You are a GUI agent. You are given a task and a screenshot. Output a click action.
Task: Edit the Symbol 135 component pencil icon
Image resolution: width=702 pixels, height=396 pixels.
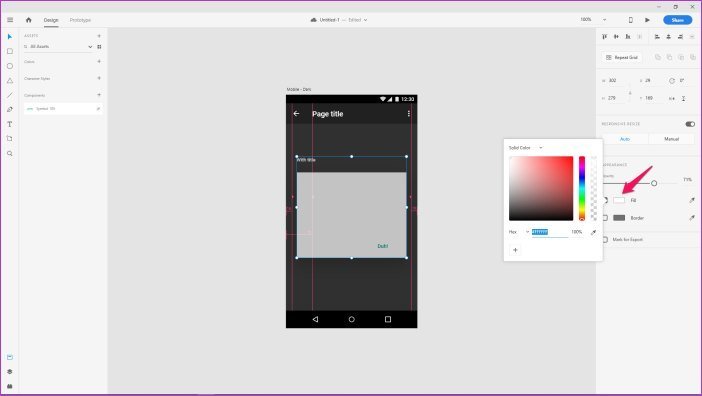tap(98, 109)
